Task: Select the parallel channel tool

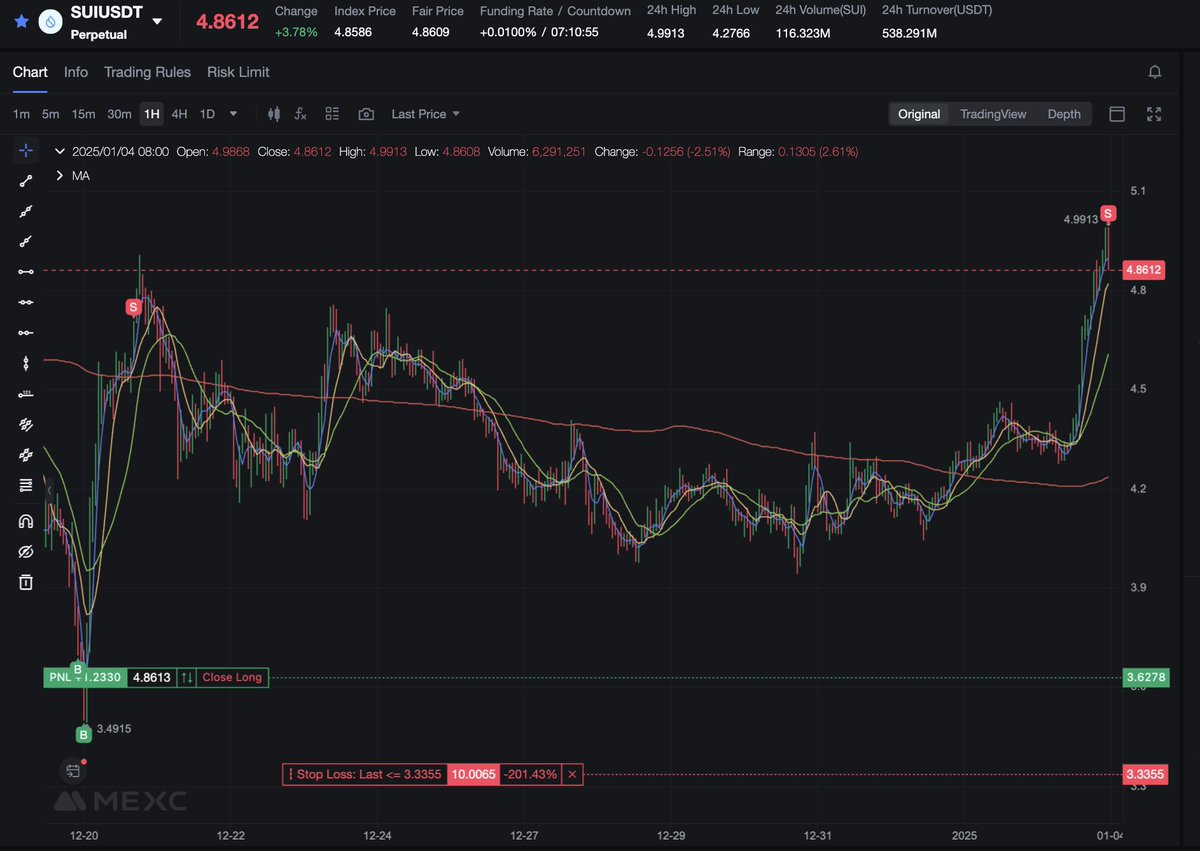Action: point(26,425)
